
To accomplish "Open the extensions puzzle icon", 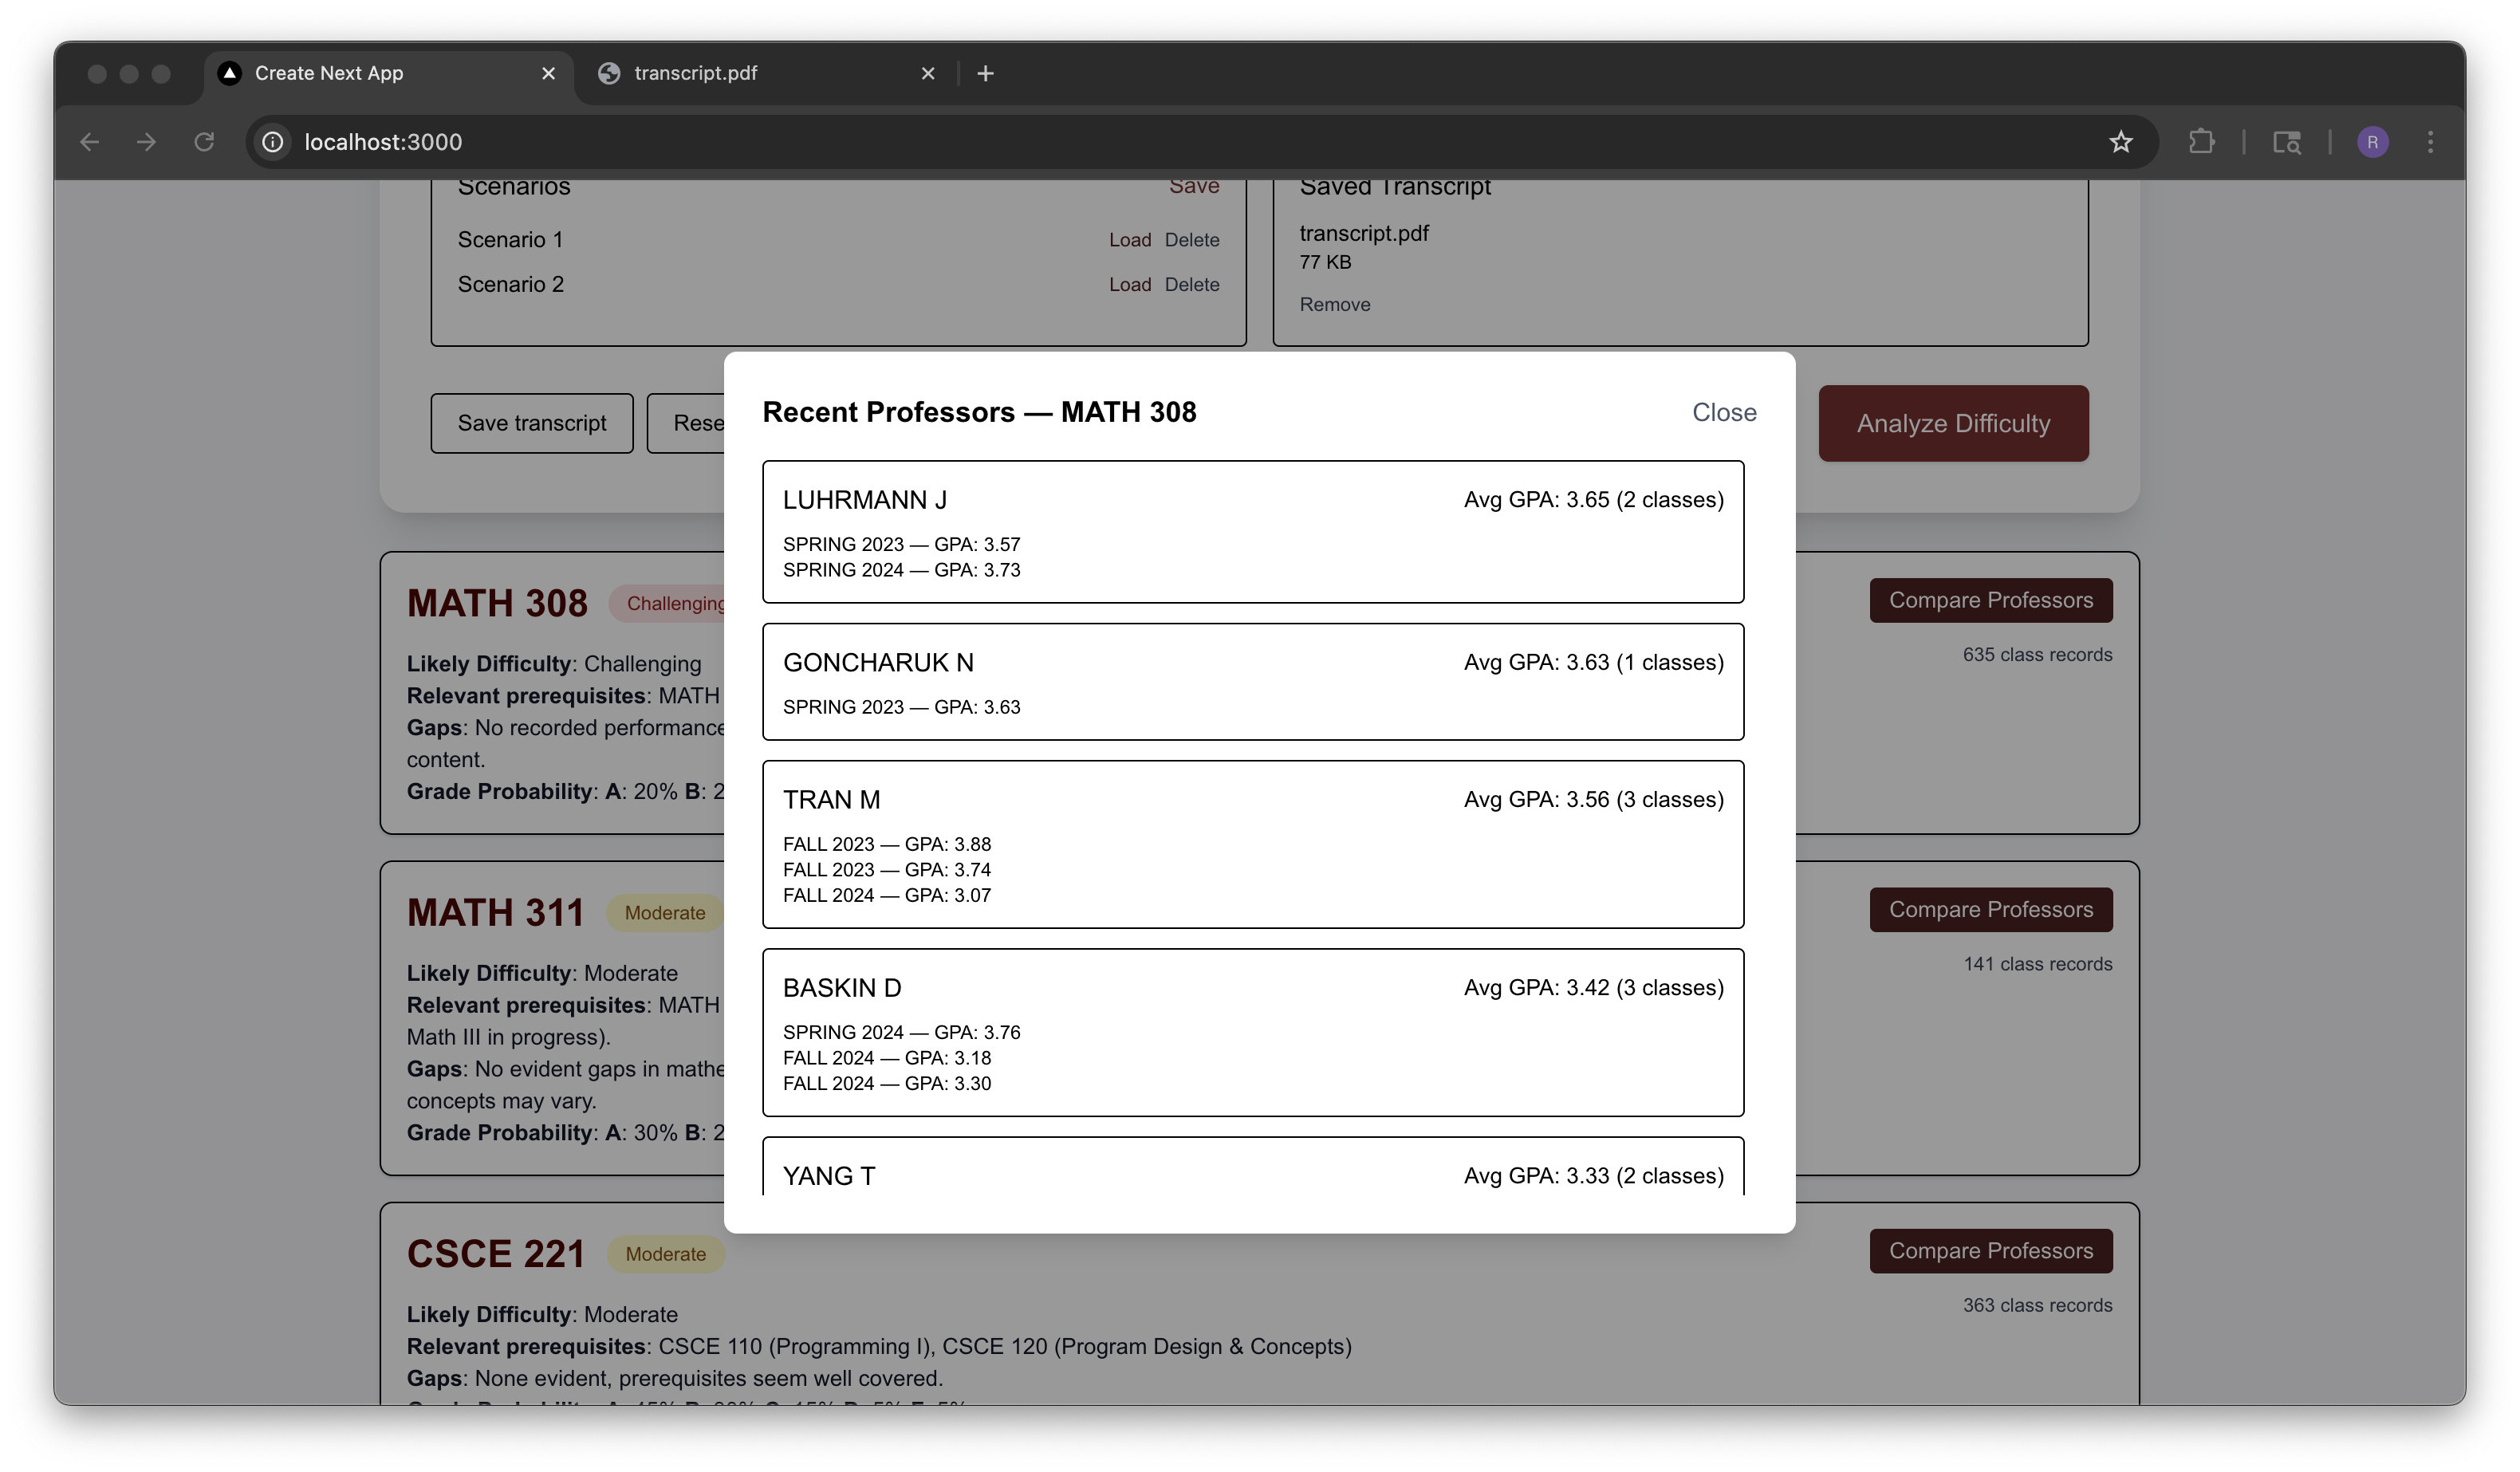I will (2201, 142).
